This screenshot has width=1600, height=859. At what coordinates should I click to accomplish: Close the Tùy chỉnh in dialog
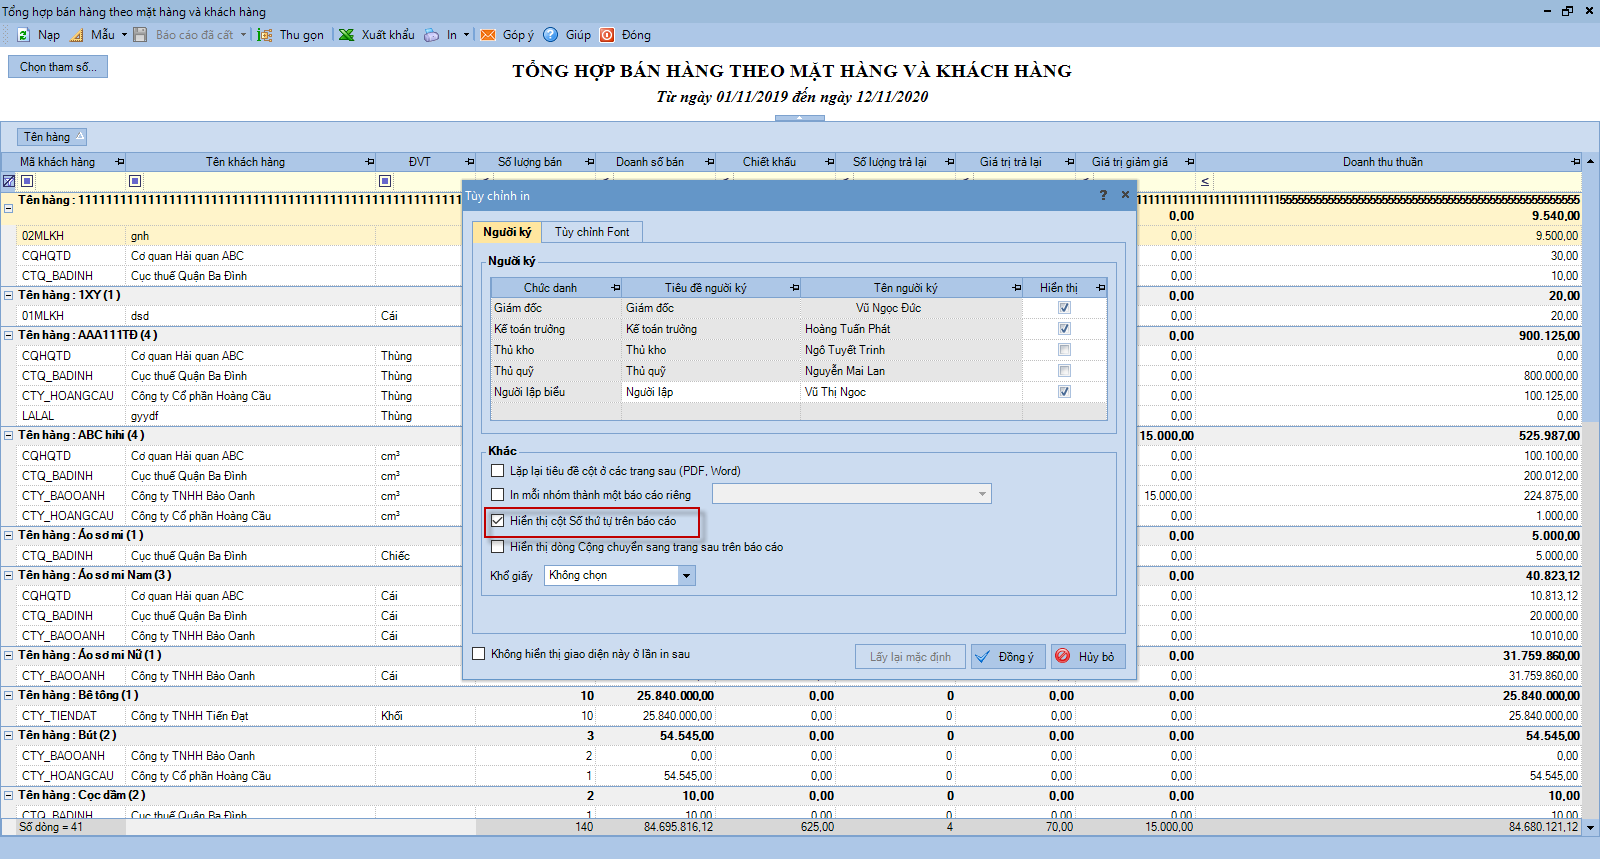click(x=1125, y=195)
